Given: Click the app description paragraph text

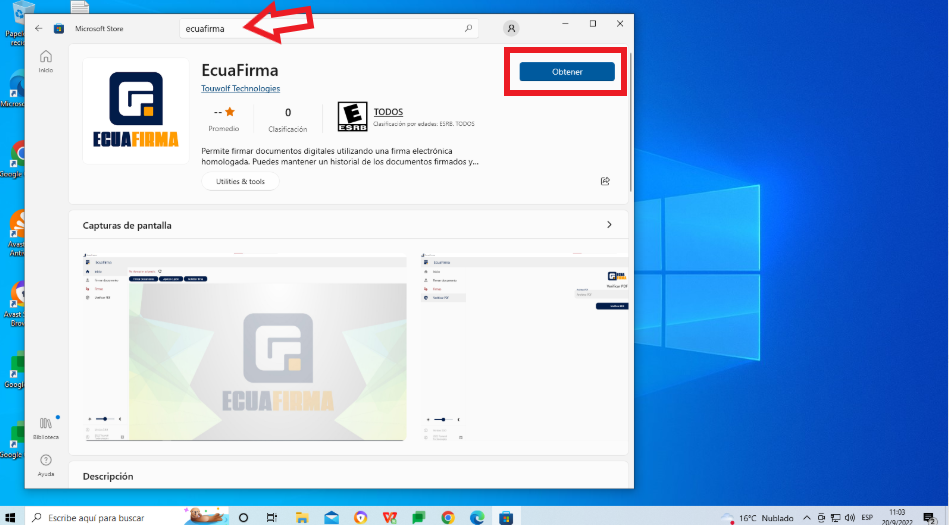Looking at the screenshot, I should [x=340, y=156].
